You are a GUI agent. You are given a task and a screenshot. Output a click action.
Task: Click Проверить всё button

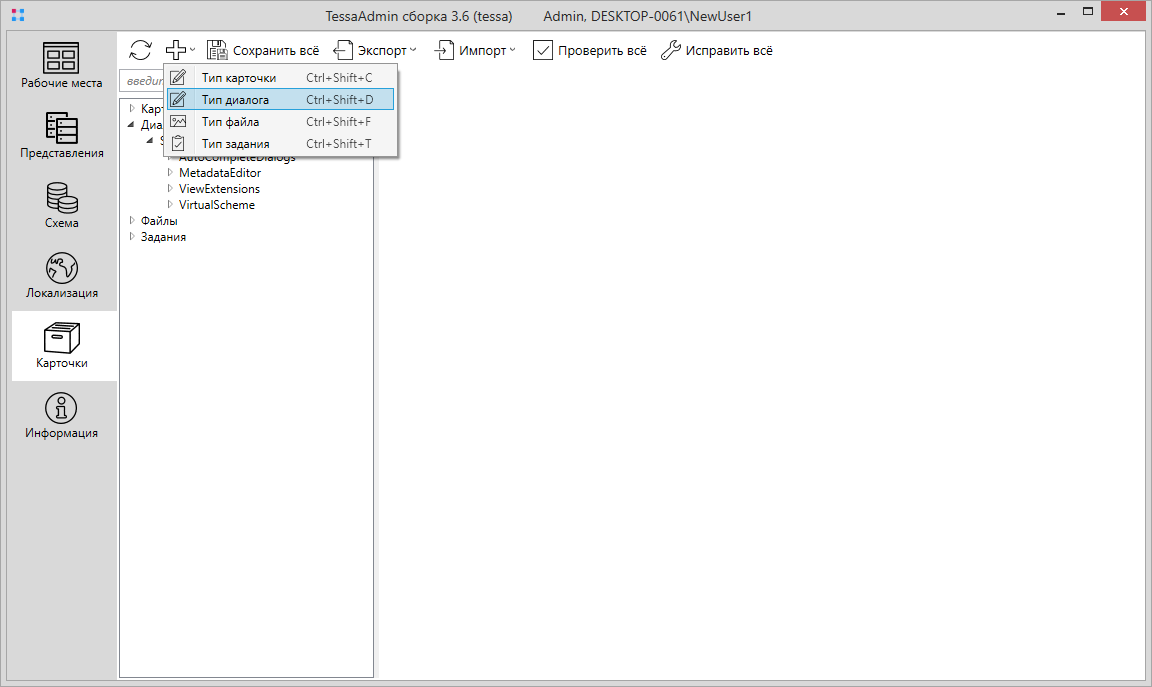(590, 50)
